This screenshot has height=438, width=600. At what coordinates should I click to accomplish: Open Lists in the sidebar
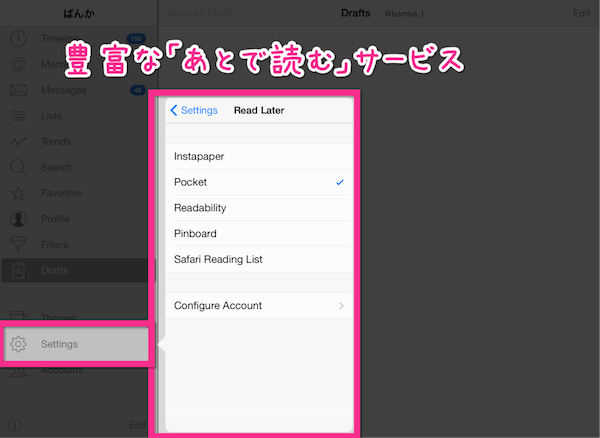[78, 116]
